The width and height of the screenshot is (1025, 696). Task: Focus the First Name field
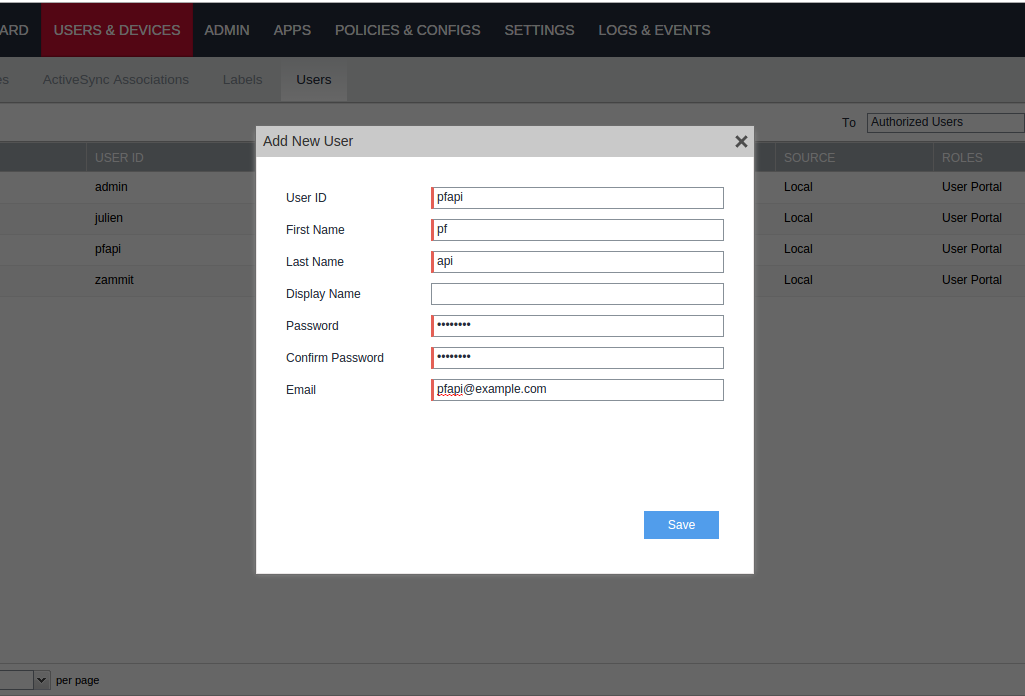[577, 230]
